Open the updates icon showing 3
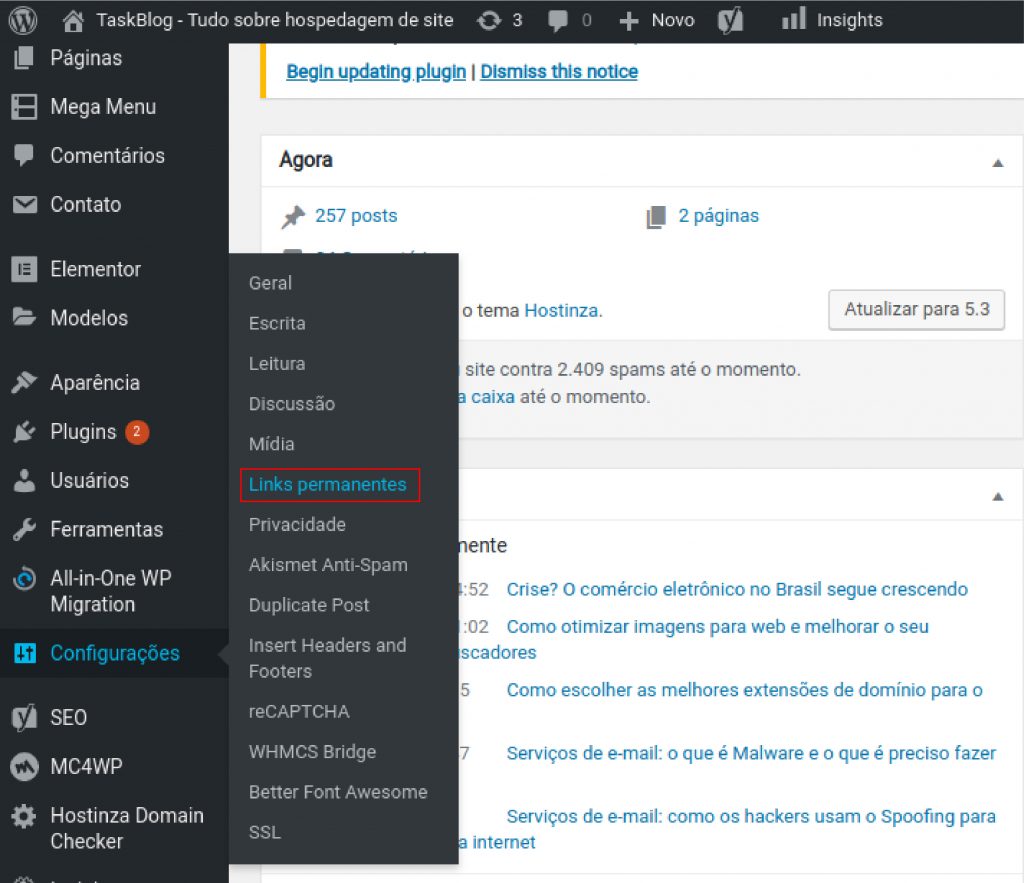Screen dimensions: 1024x883 coord(491,20)
